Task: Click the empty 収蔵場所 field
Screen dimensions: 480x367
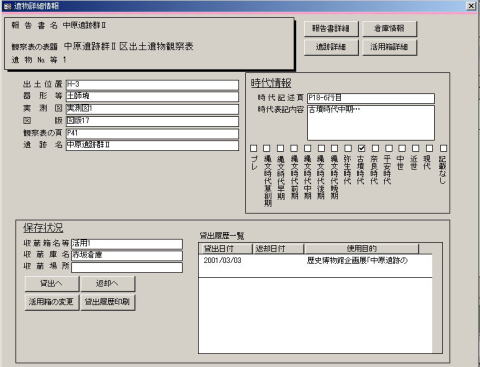Action: [127, 267]
